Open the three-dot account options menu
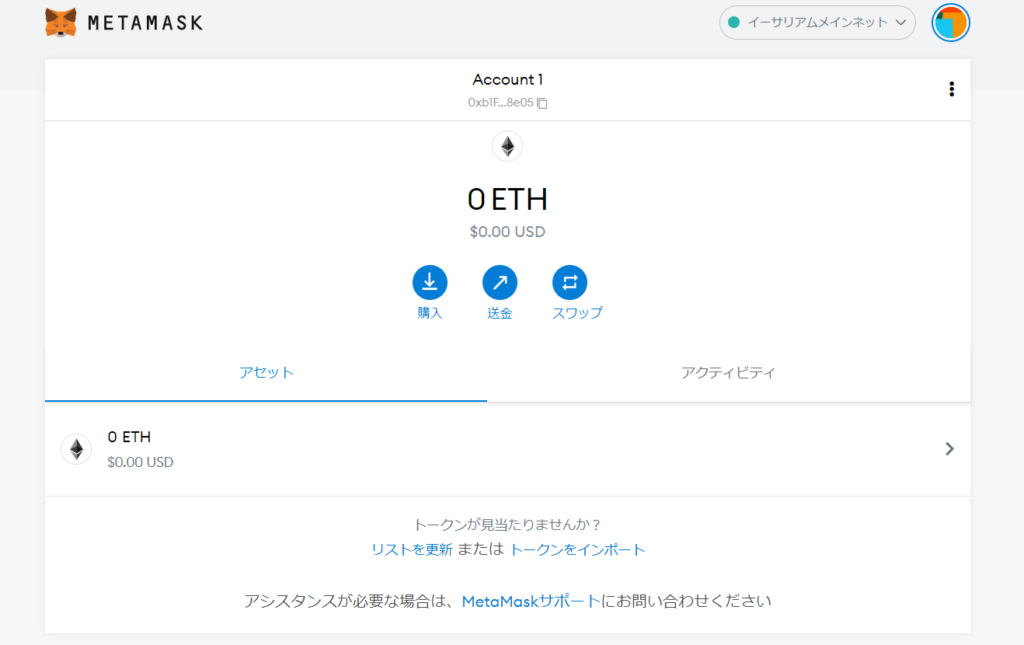 tap(952, 89)
